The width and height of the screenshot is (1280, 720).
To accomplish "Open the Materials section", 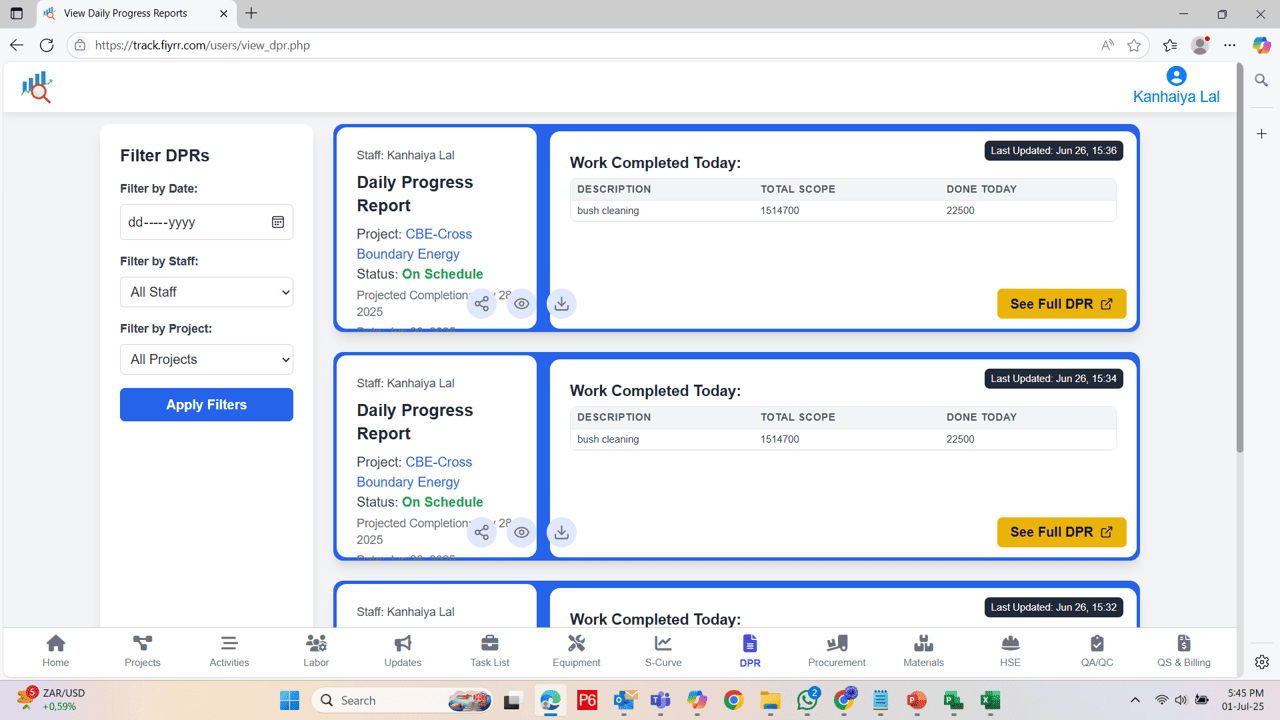I will coord(923,650).
